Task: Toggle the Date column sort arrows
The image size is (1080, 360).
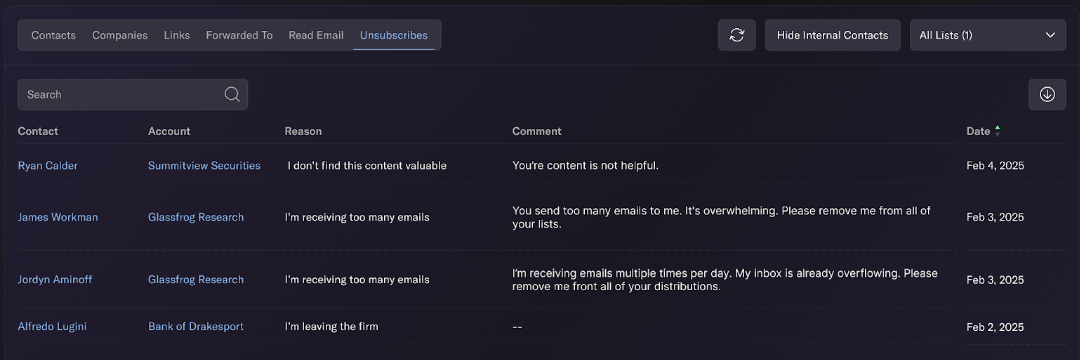Action: click(997, 131)
